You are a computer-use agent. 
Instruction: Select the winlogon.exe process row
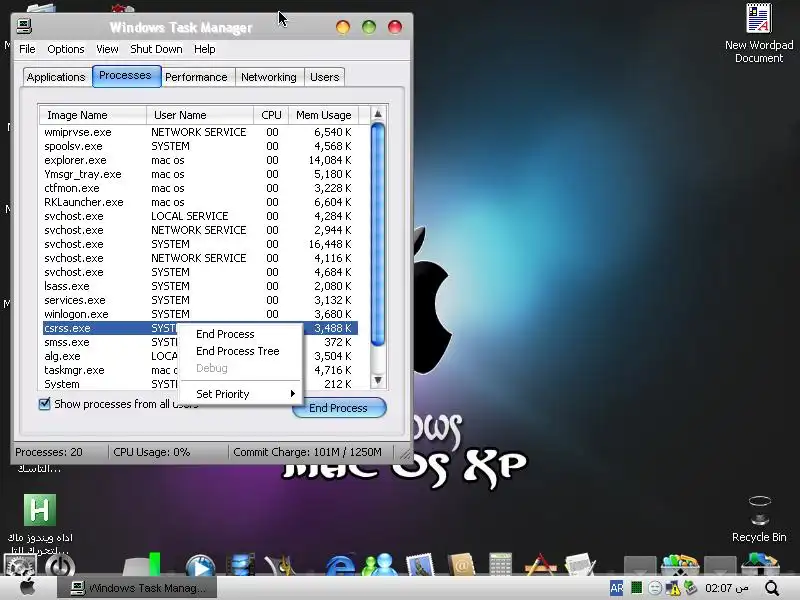tap(200, 314)
